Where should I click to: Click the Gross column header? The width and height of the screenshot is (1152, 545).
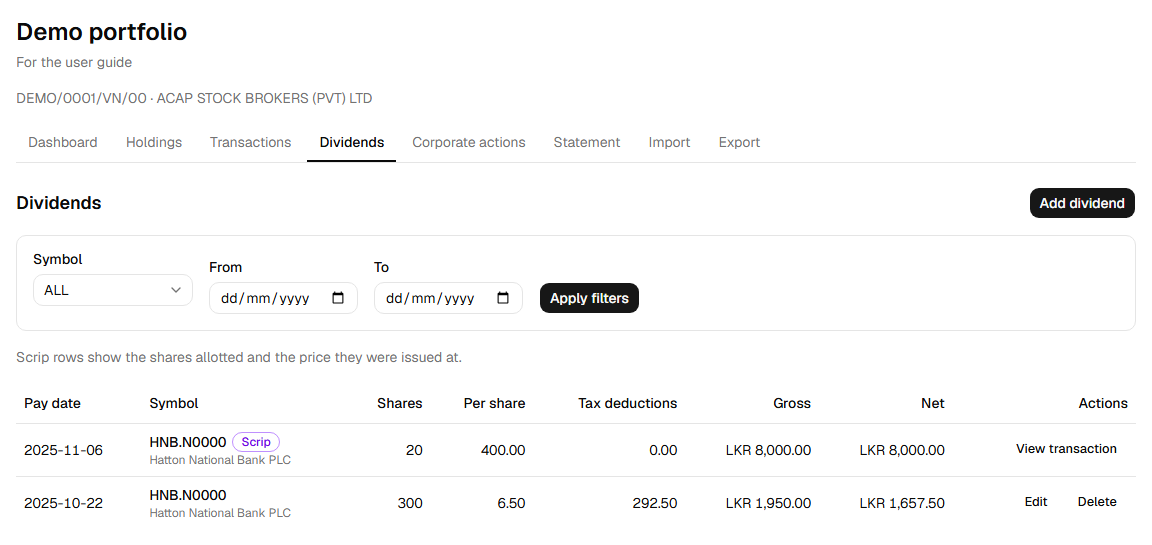coord(792,403)
